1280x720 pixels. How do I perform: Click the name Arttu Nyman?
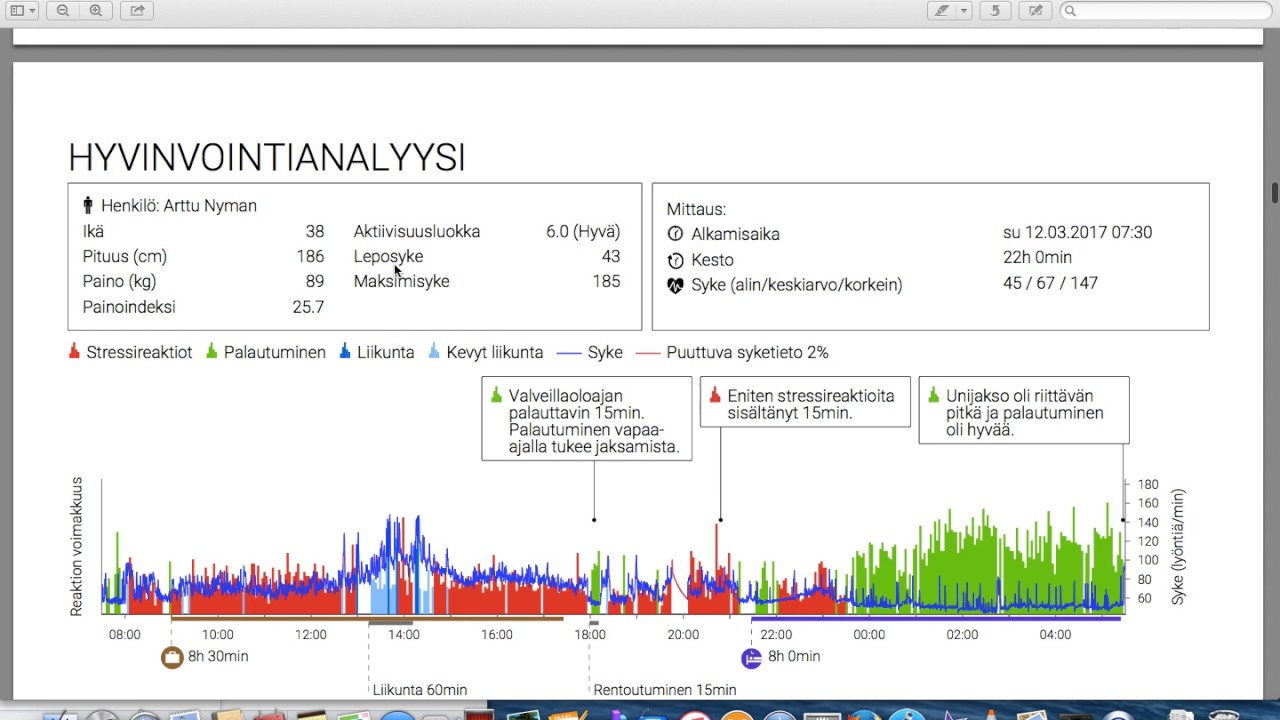(210, 206)
